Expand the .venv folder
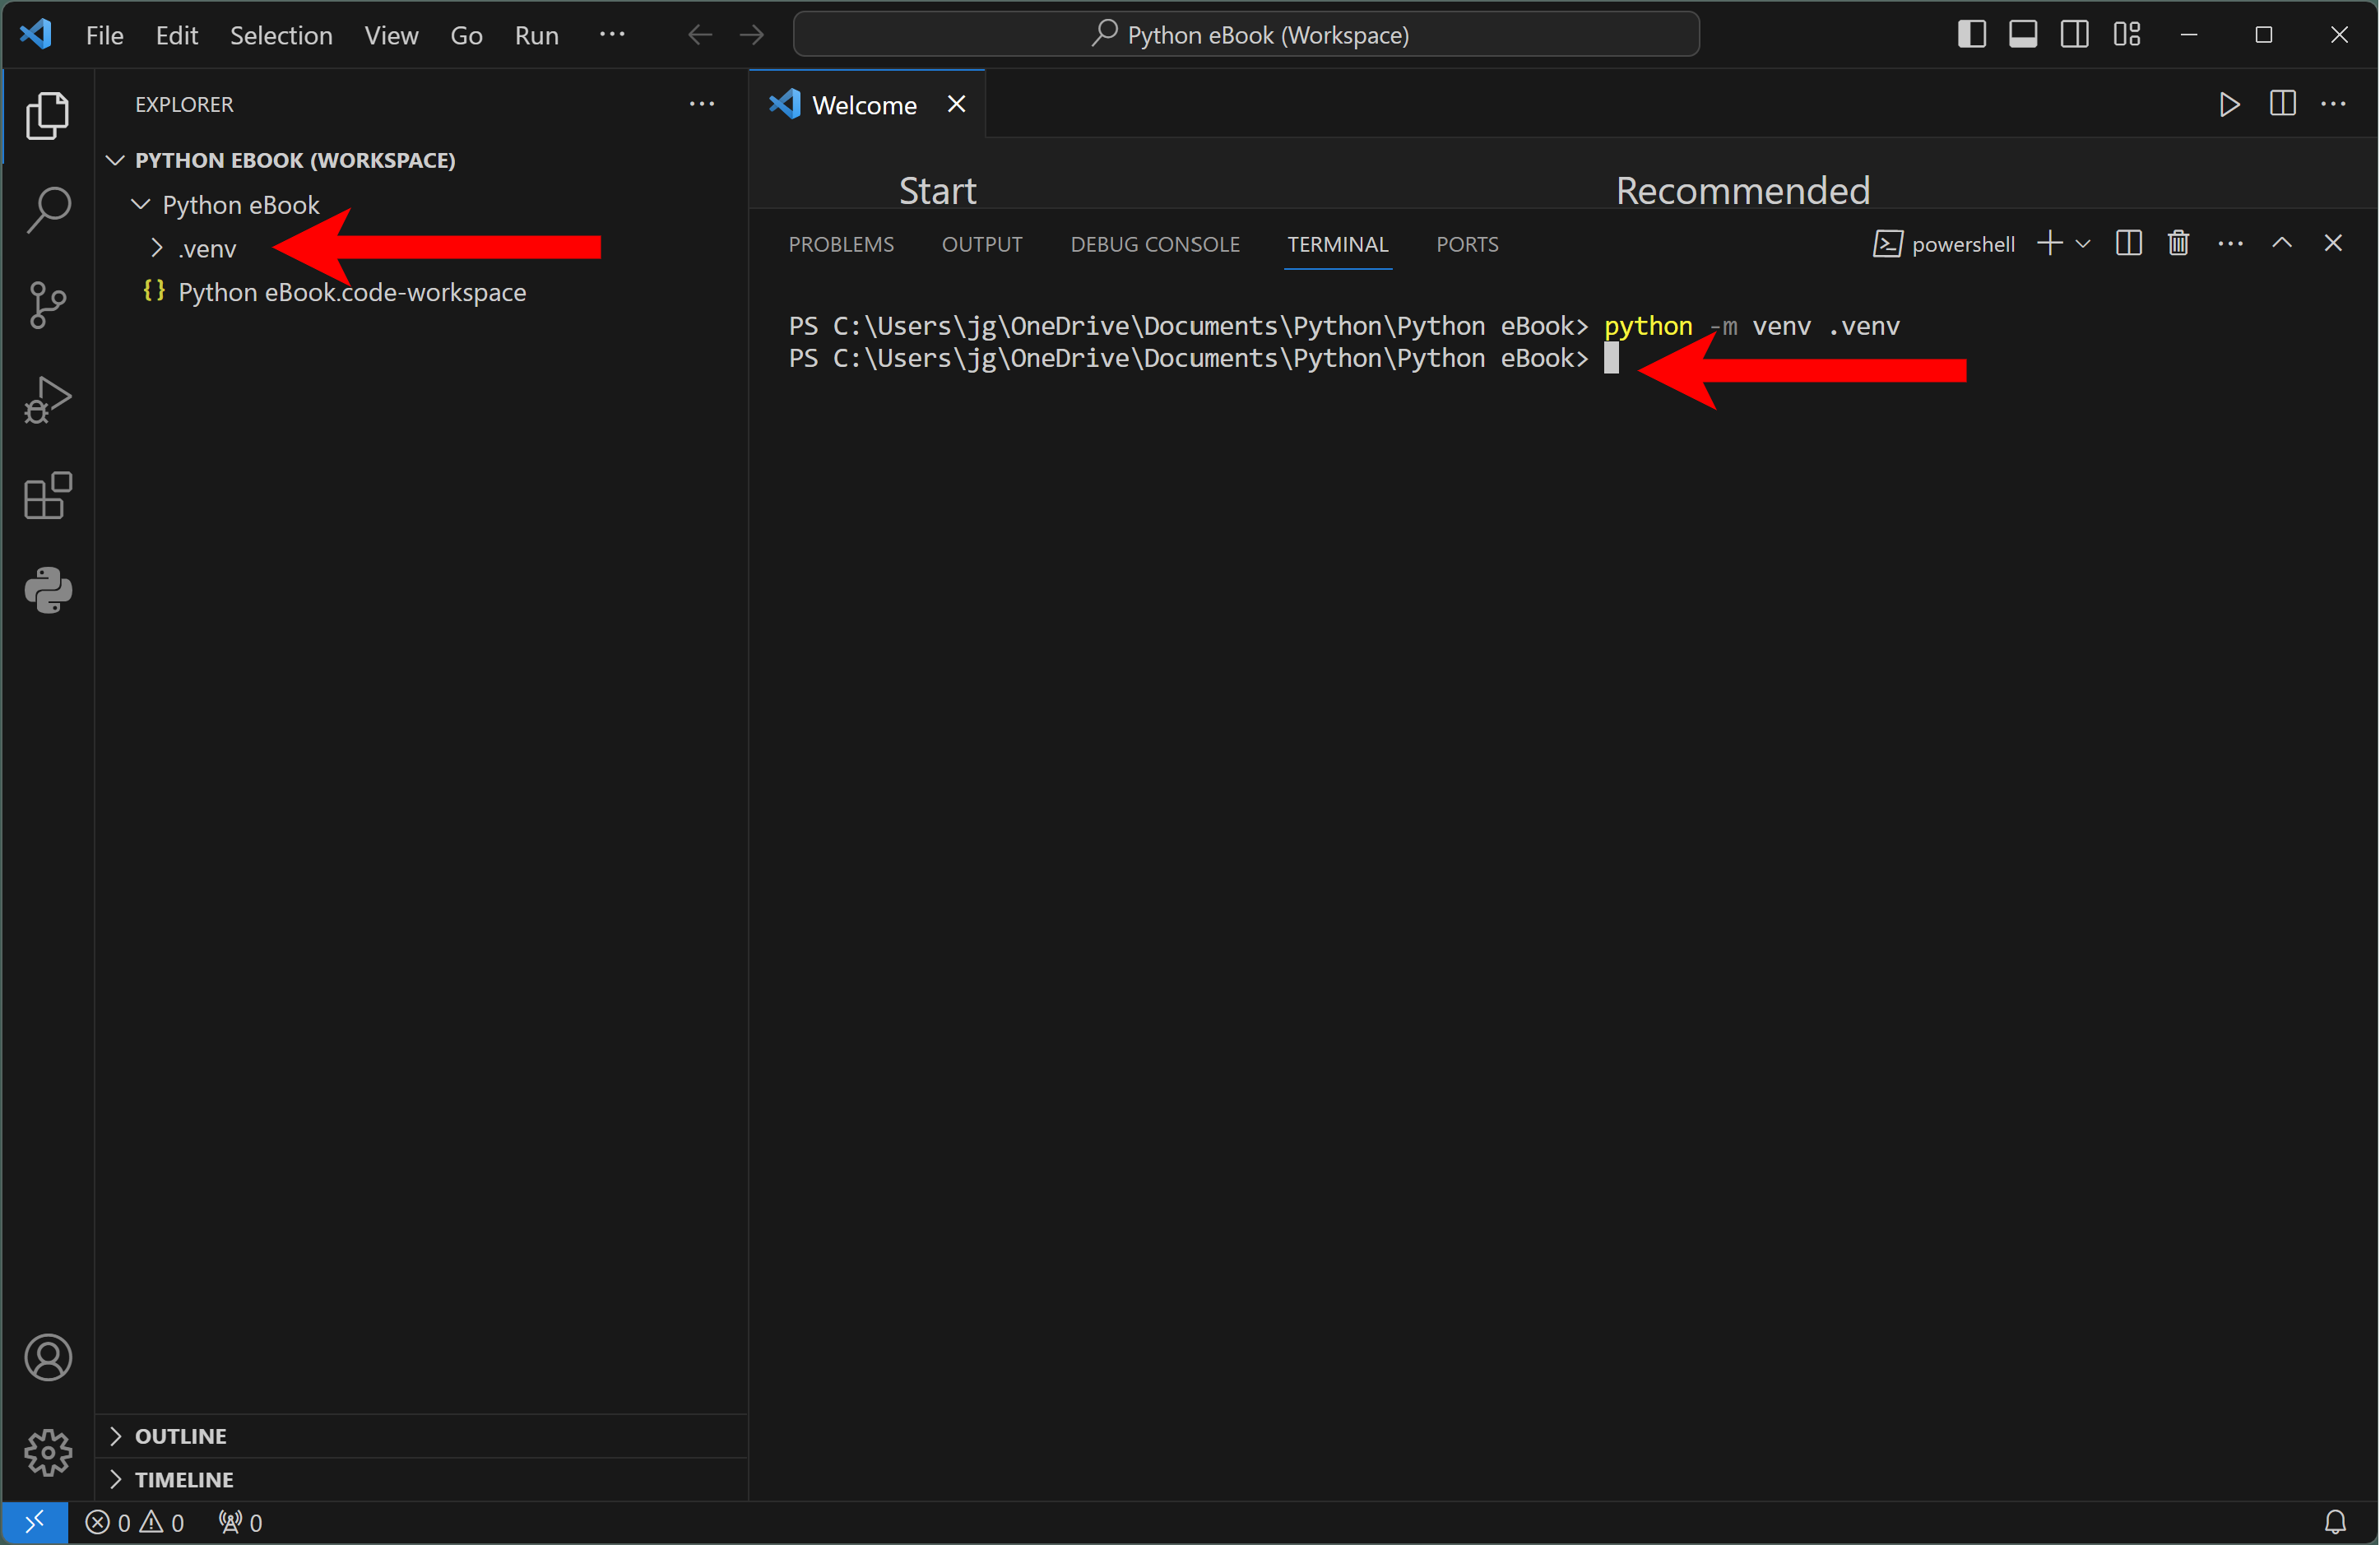Viewport: 2380px width, 1545px height. 156,248
